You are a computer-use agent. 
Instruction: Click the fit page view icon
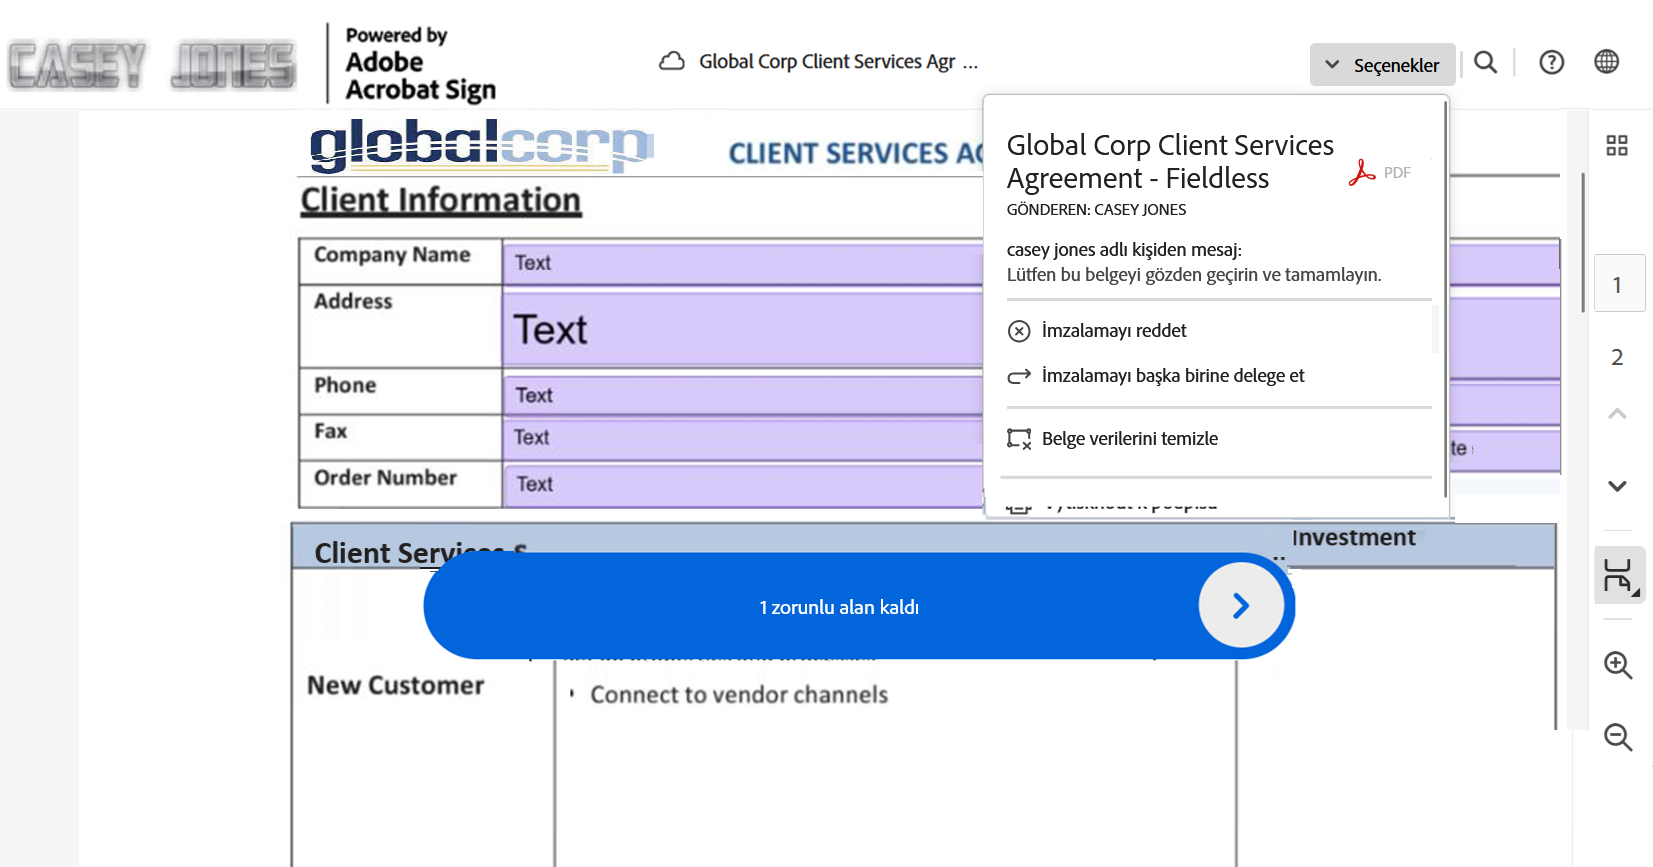(1619, 575)
